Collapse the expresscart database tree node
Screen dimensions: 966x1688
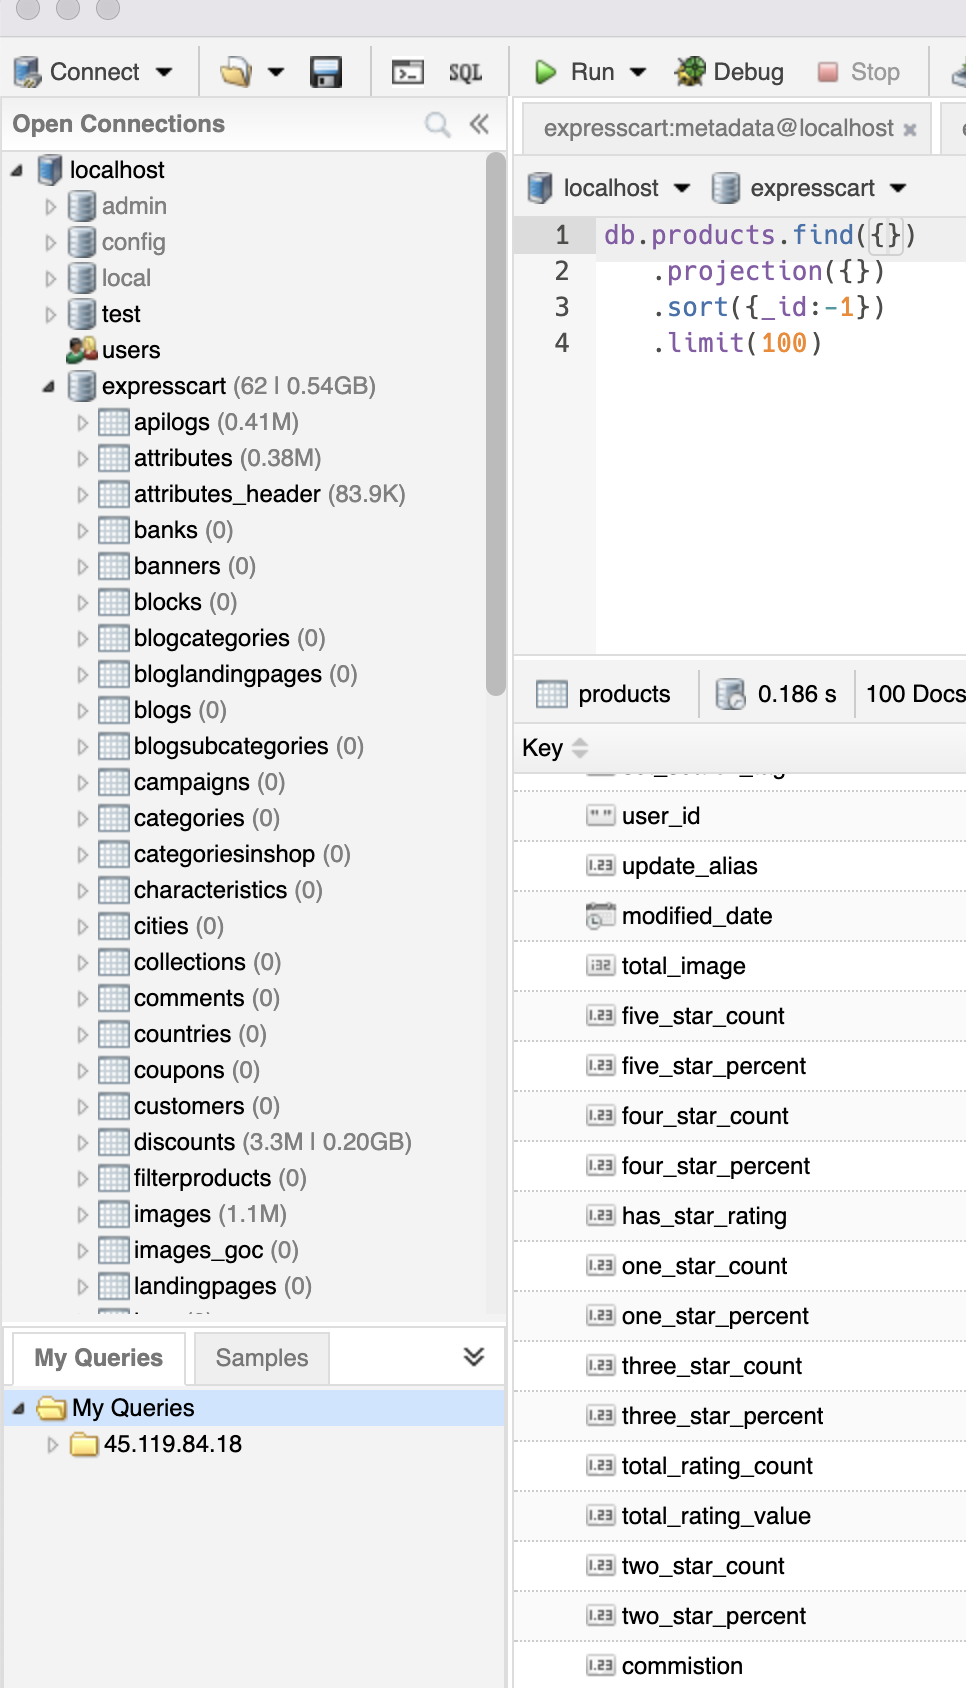49,387
